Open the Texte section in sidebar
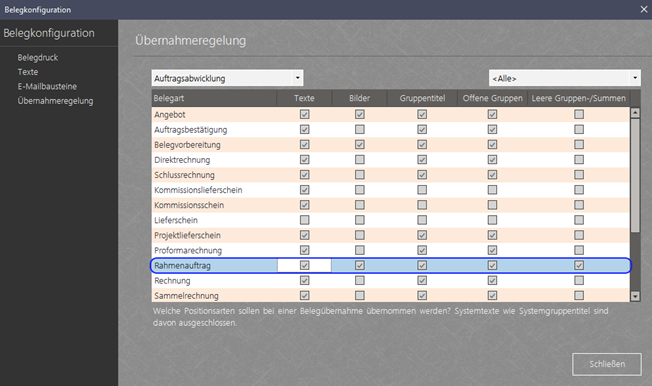The width and height of the screenshot is (652, 386). tap(27, 72)
